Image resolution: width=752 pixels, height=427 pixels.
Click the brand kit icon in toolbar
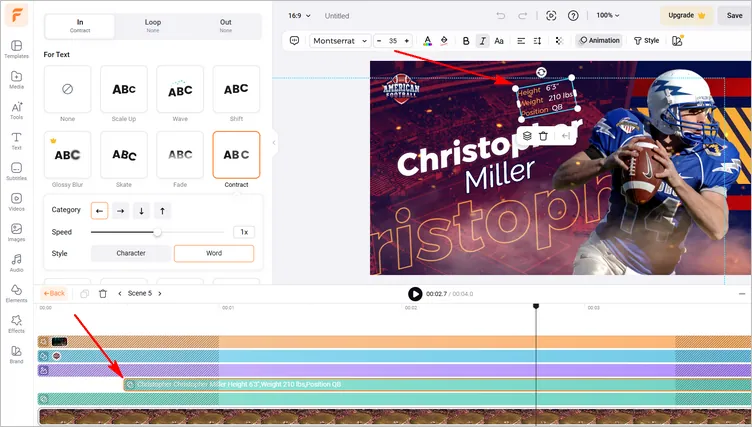(x=677, y=41)
